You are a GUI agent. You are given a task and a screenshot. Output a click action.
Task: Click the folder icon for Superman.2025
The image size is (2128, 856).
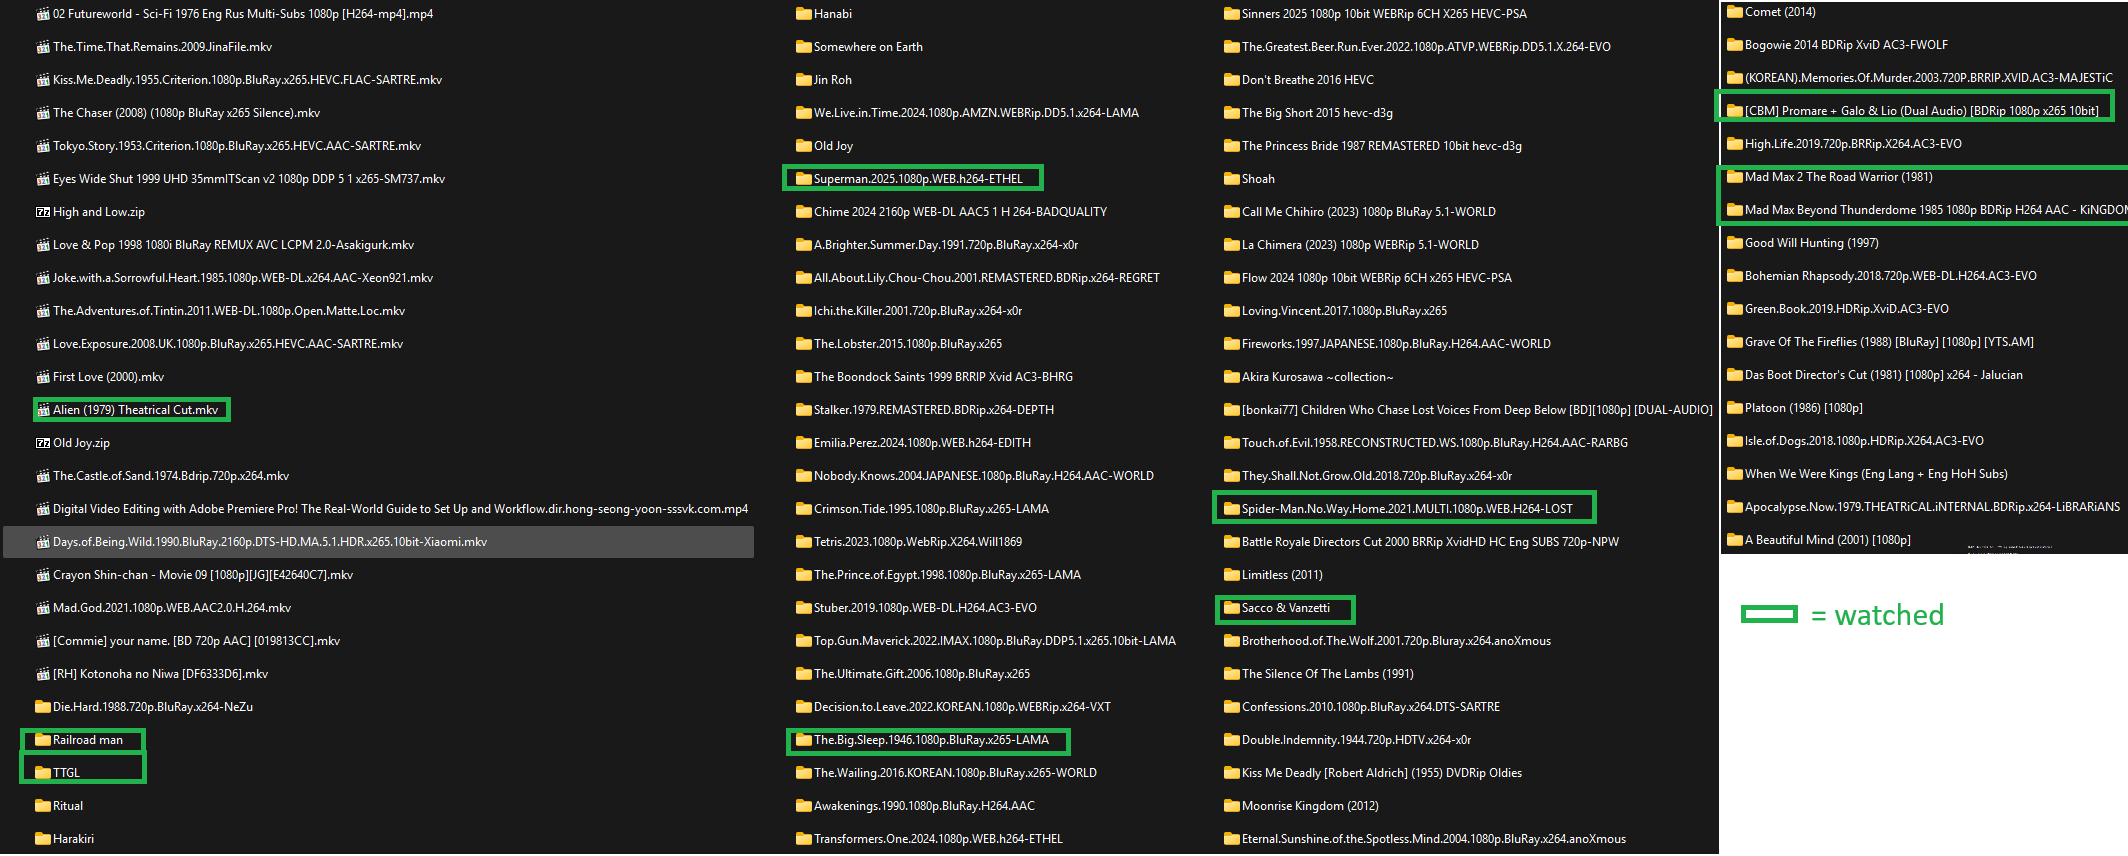[x=804, y=179]
